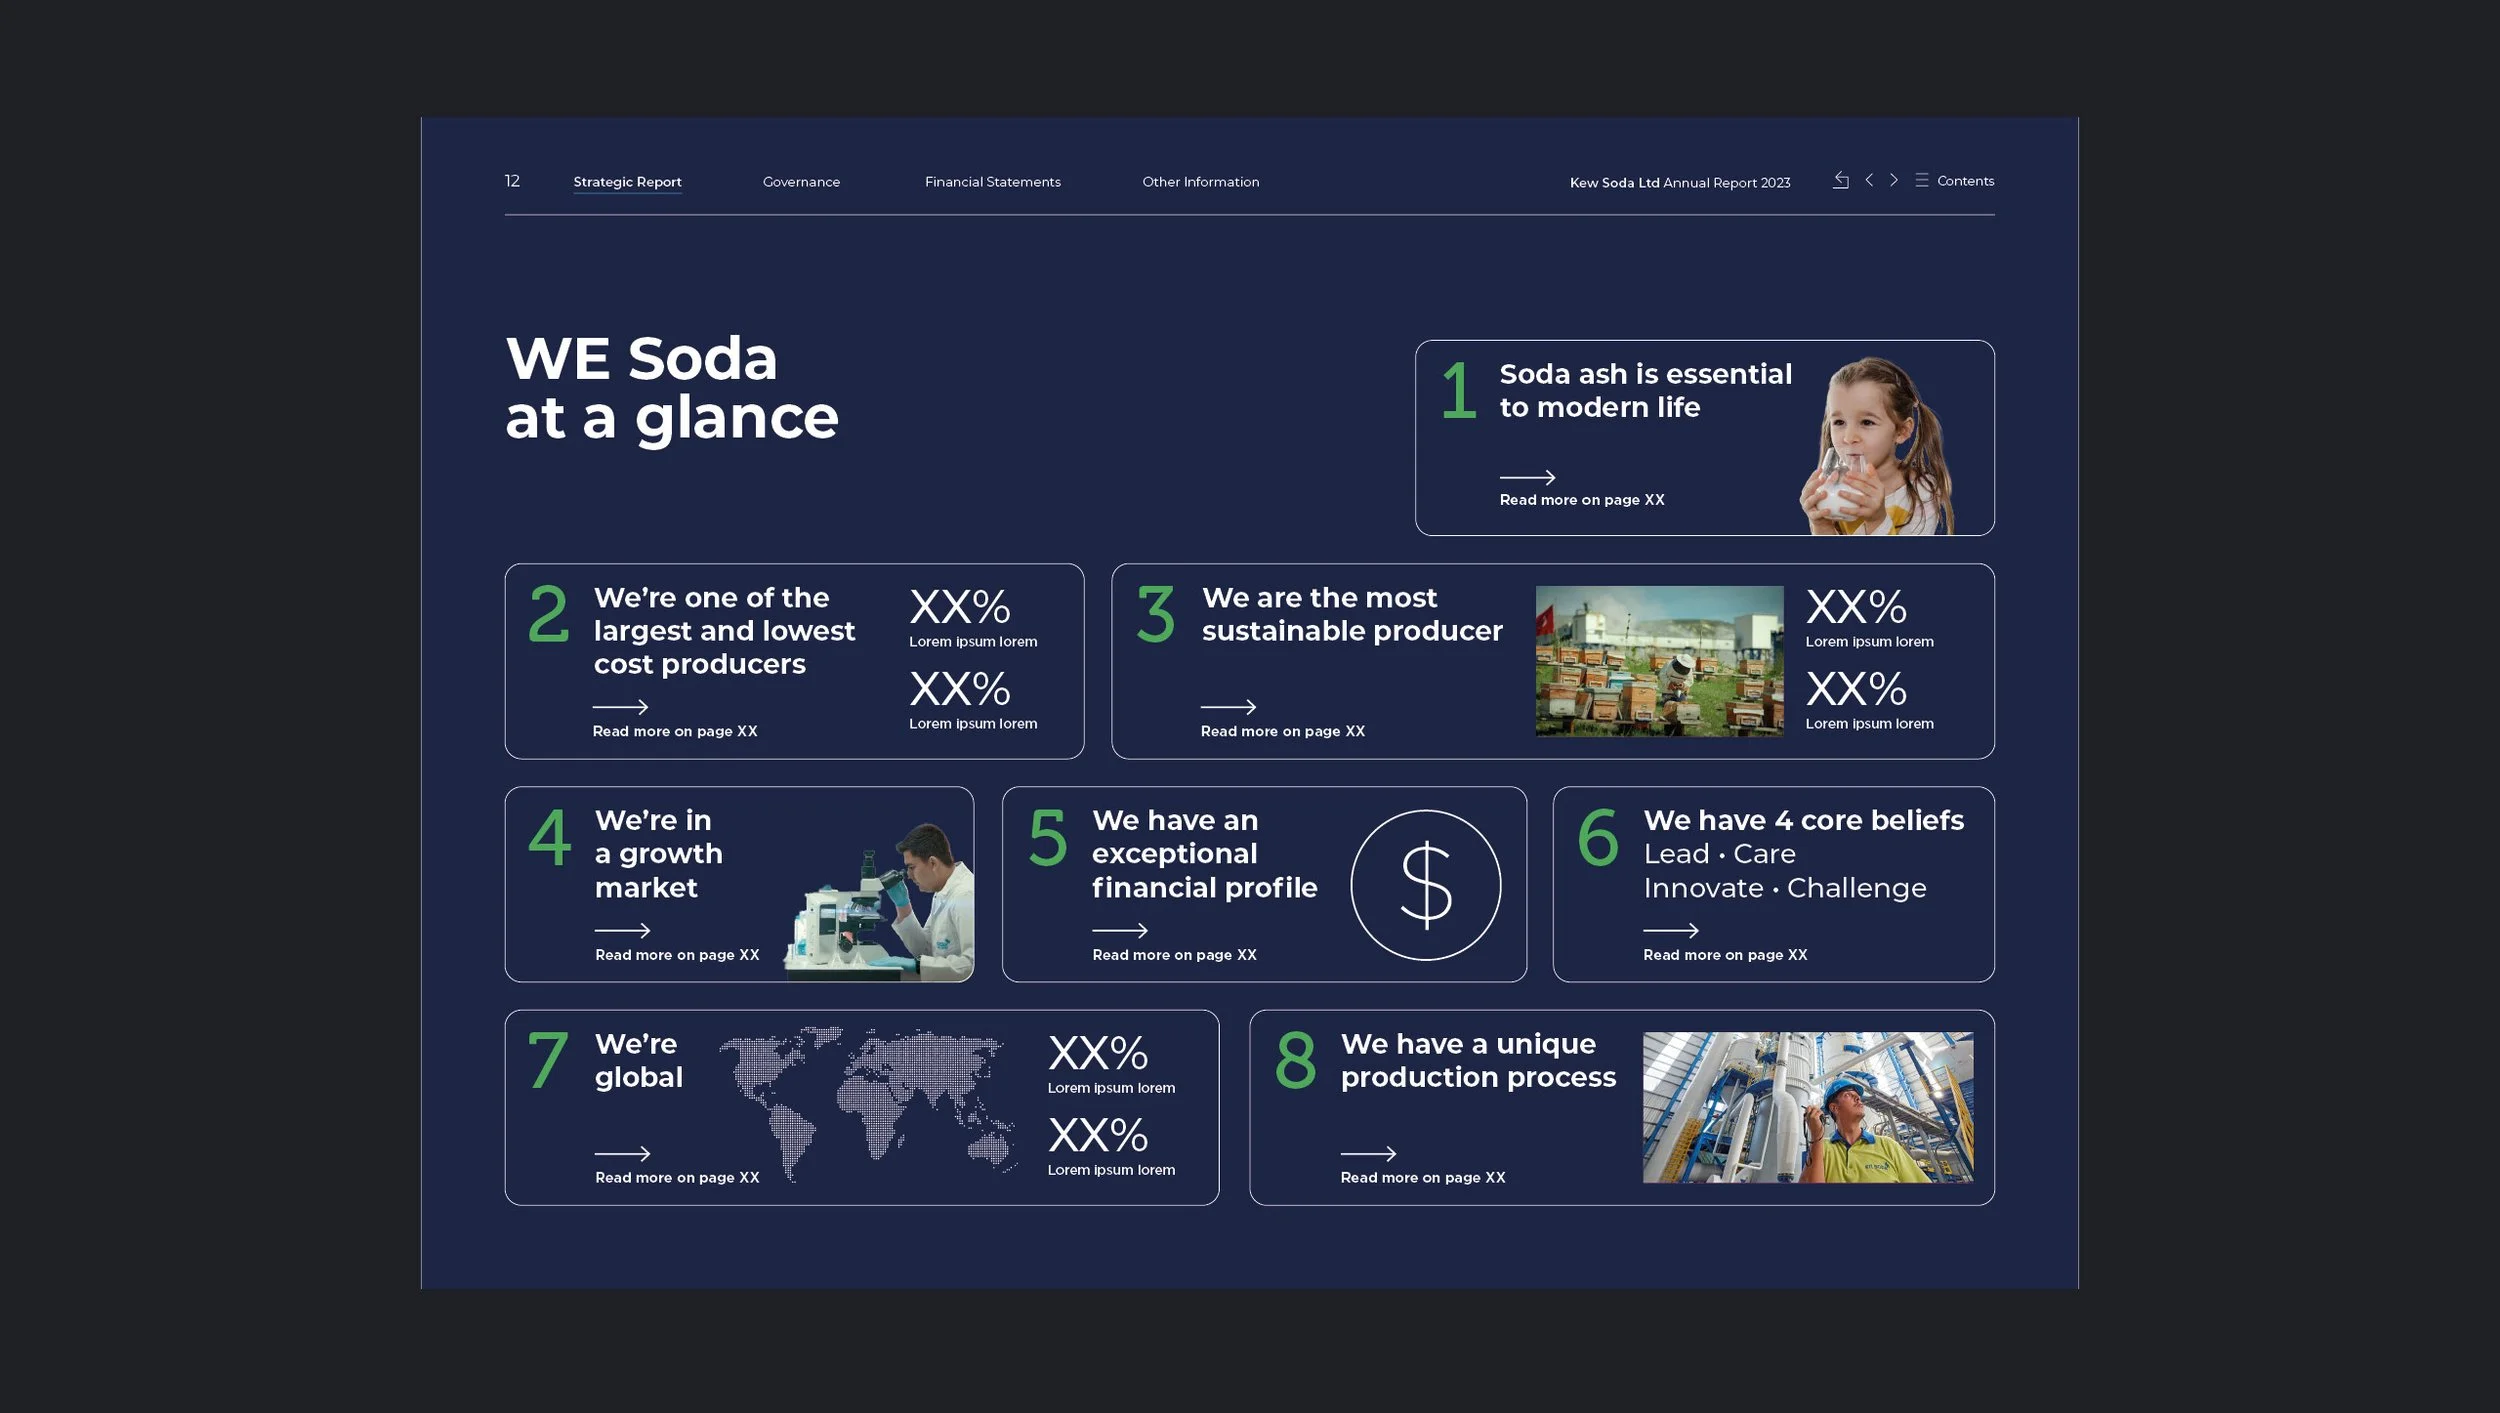Click the return-to-previous-view arrow icon

point(1840,180)
